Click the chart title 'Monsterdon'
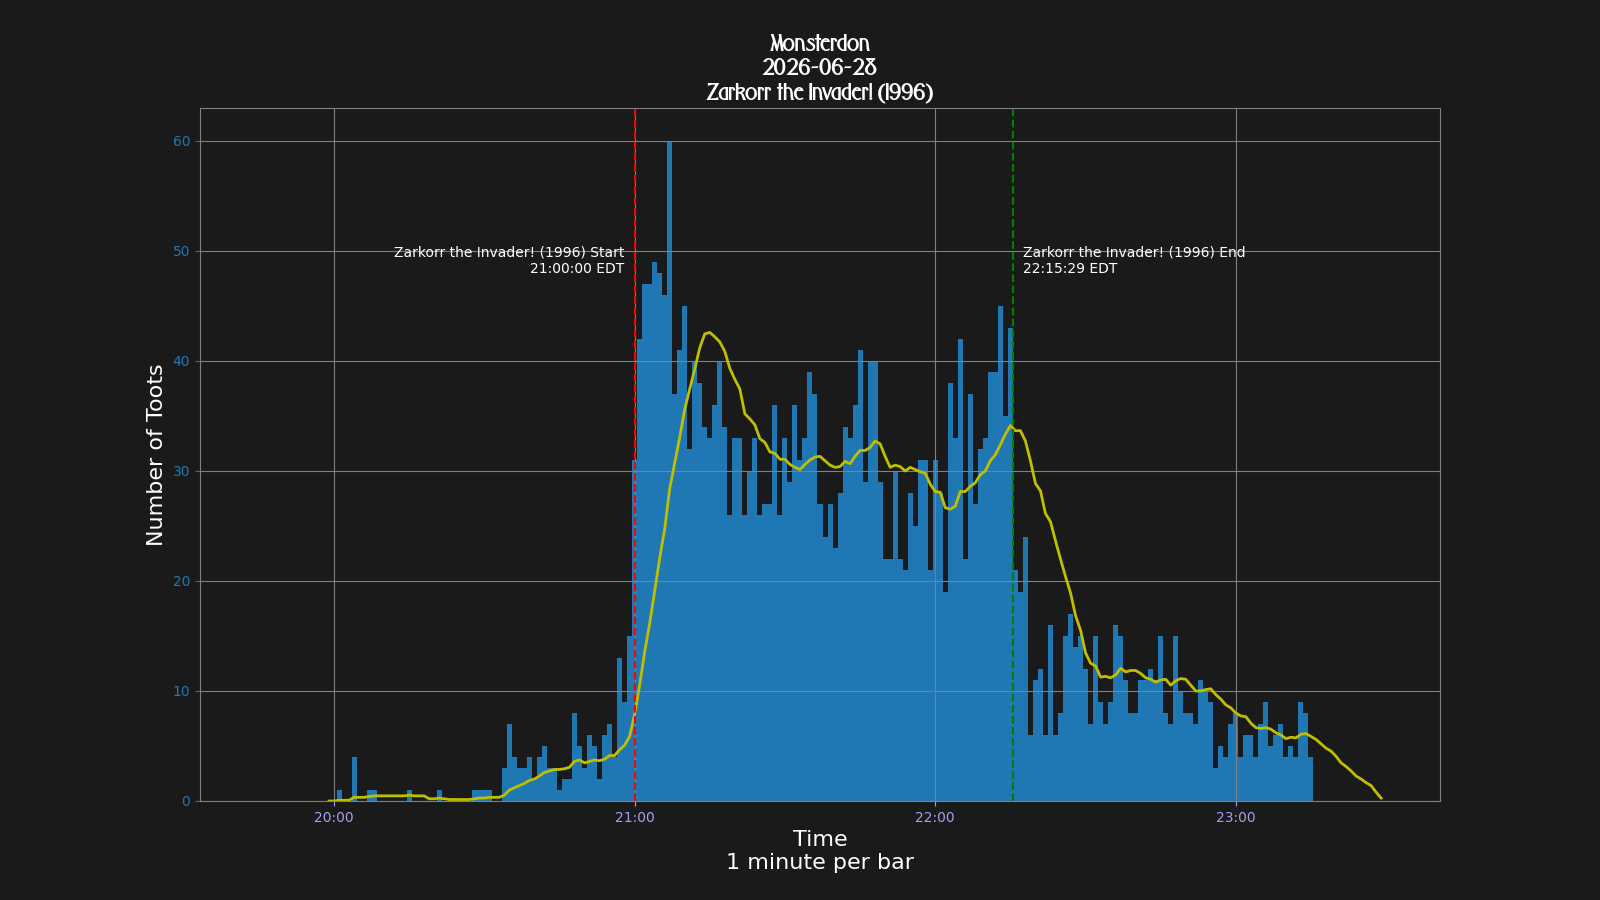This screenshot has width=1600, height=900. point(820,44)
